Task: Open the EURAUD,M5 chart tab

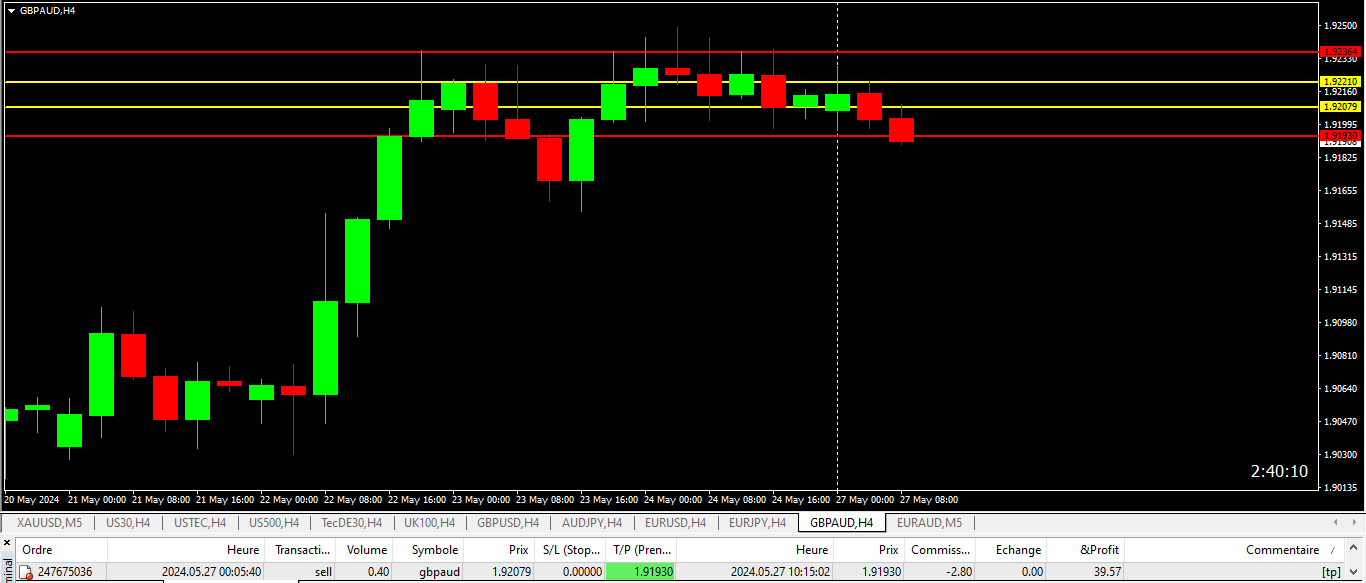Action: pos(929,522)
